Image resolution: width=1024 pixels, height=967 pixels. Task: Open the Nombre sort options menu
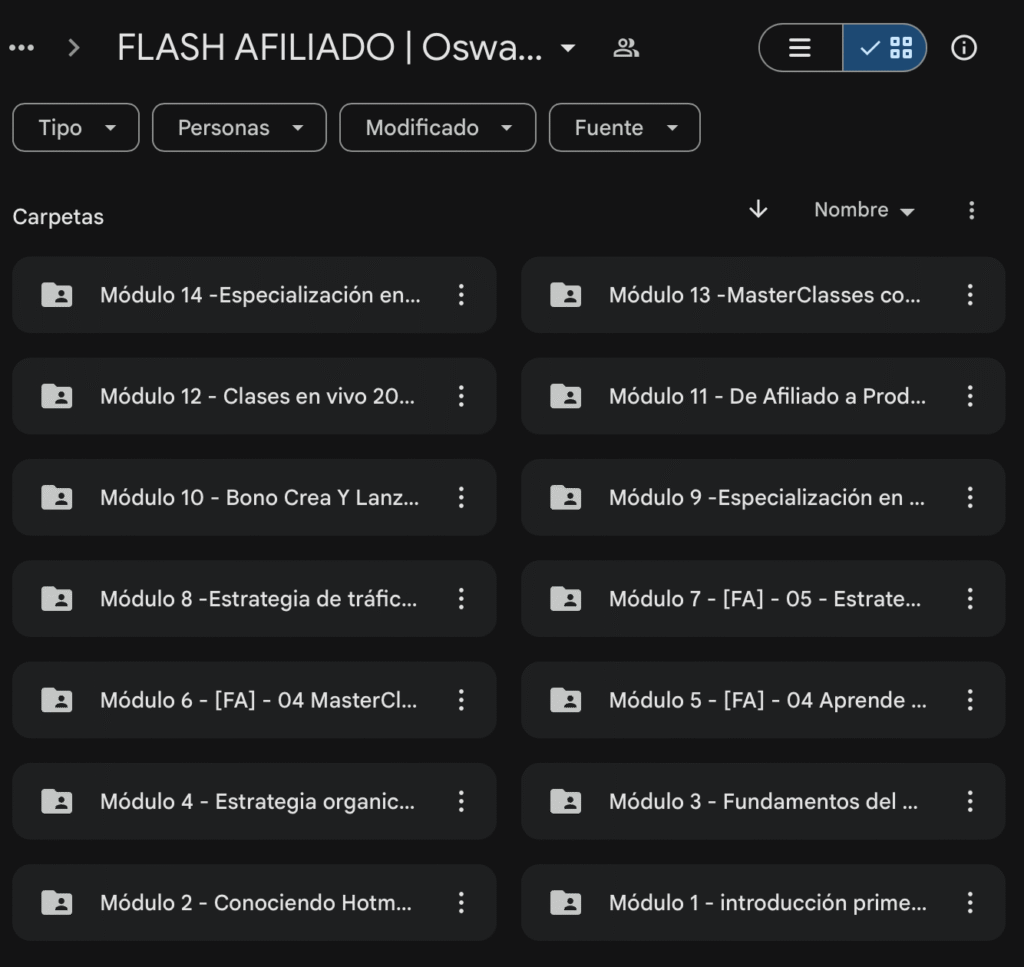pyautogui.click(x=864, y=210)
